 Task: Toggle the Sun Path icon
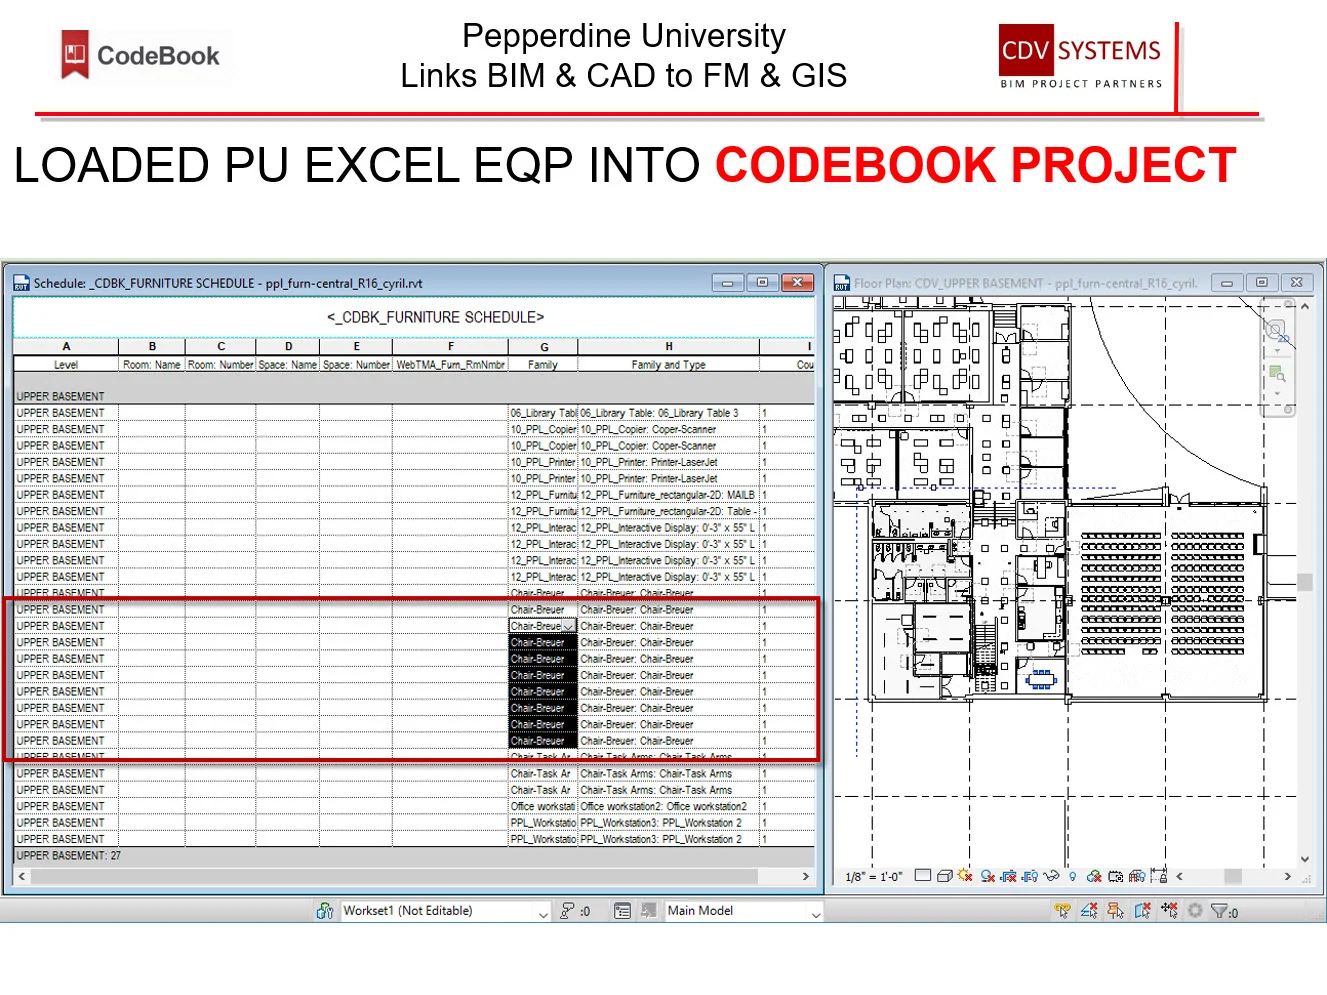click(x=965, y=875)
